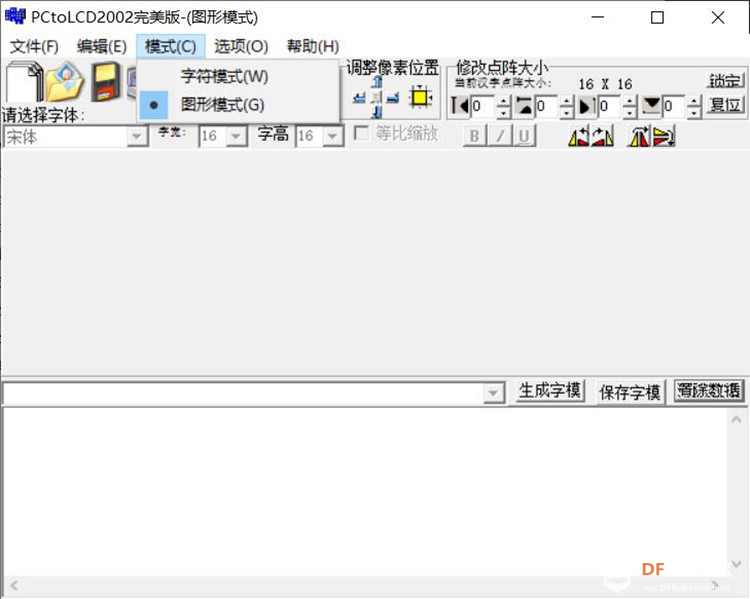The width and height of the screenshot is (750, 599).
Task: Increase the right edge spinner value
Action: [630, 101]
